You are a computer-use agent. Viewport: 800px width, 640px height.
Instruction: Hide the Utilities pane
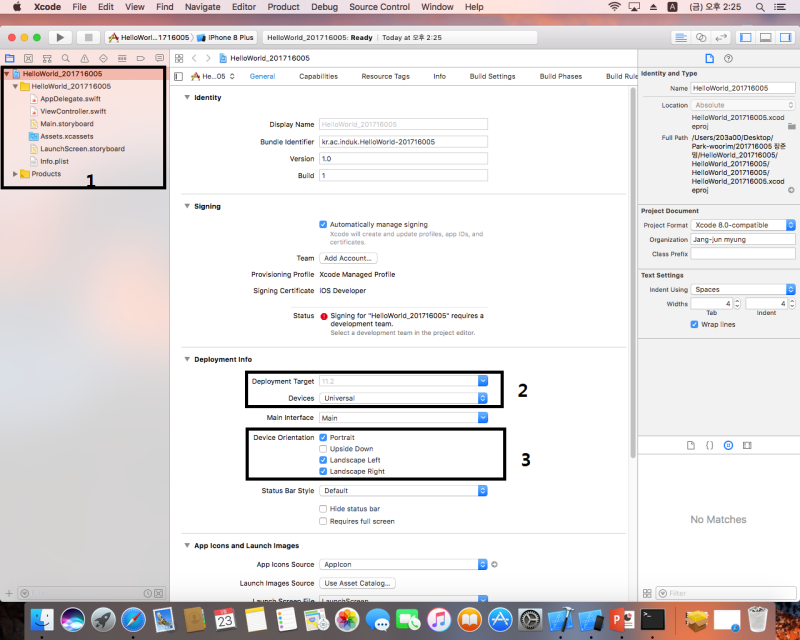click(x=785, y=37)
